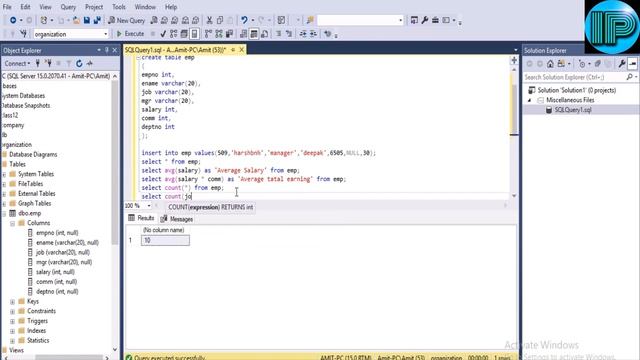Click the Decrease Indent icon
This screenshot has height=360, width=640.
[303, 34]
